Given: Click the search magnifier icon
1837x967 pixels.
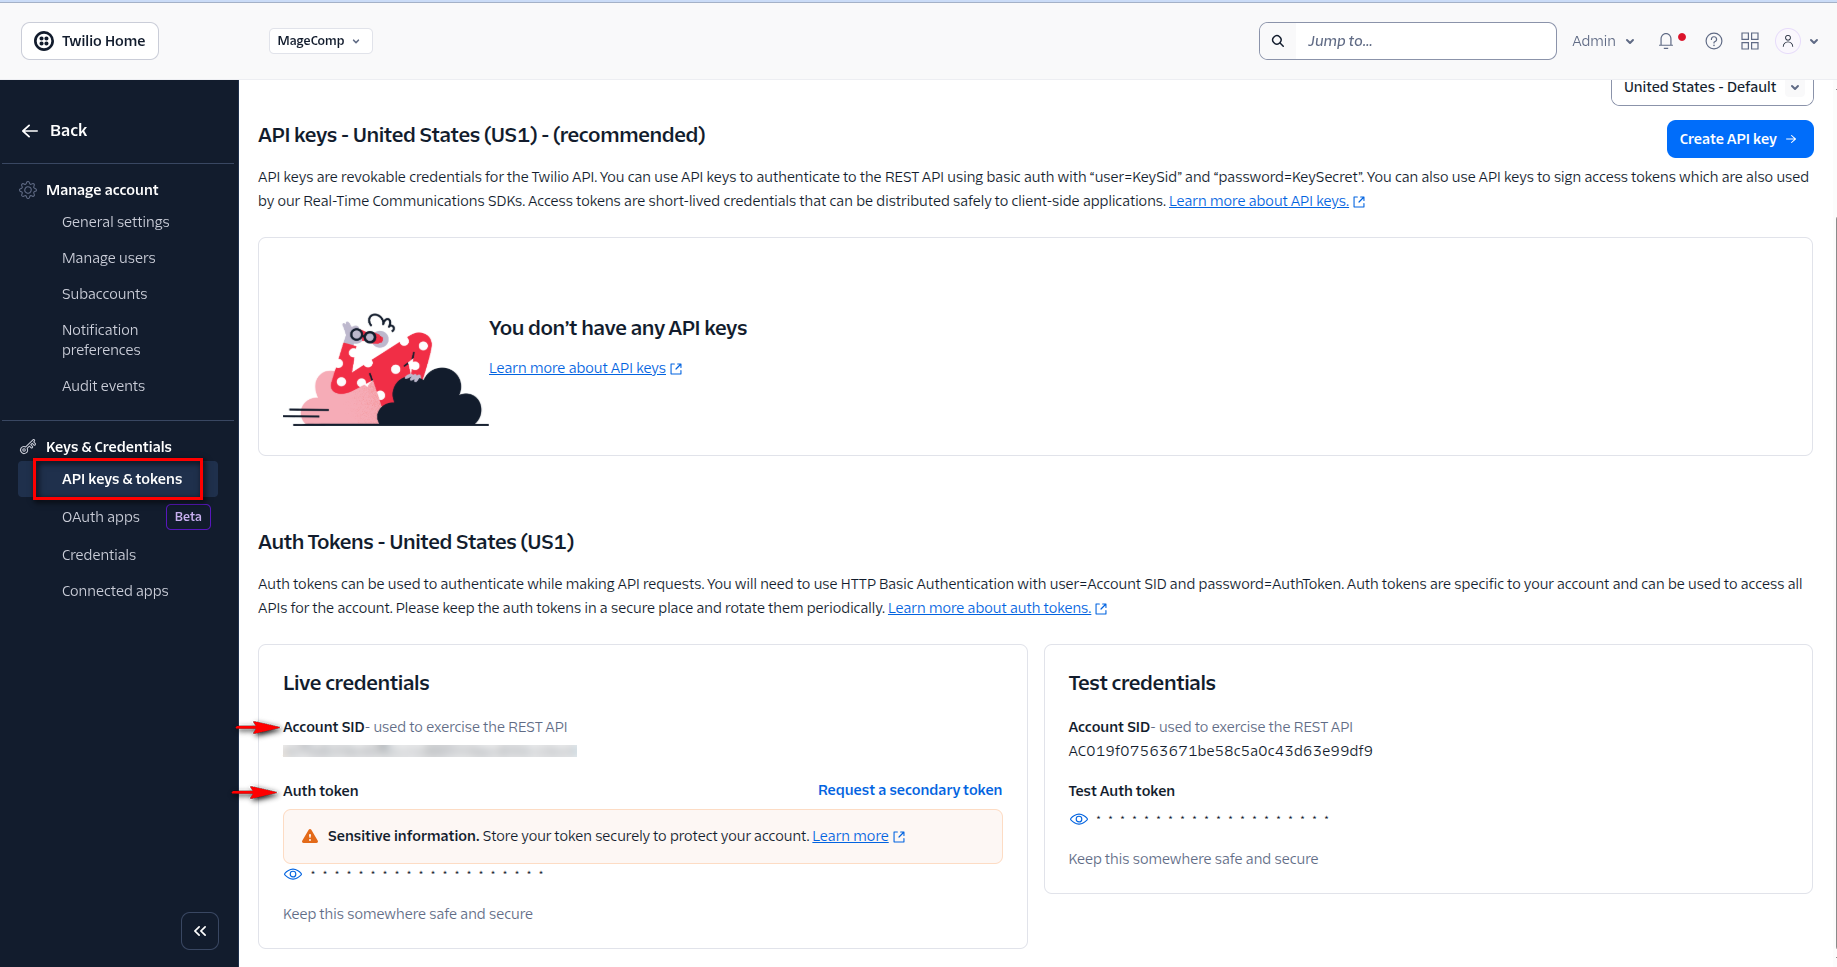Looking at the screenshot, I should 1278,41.
